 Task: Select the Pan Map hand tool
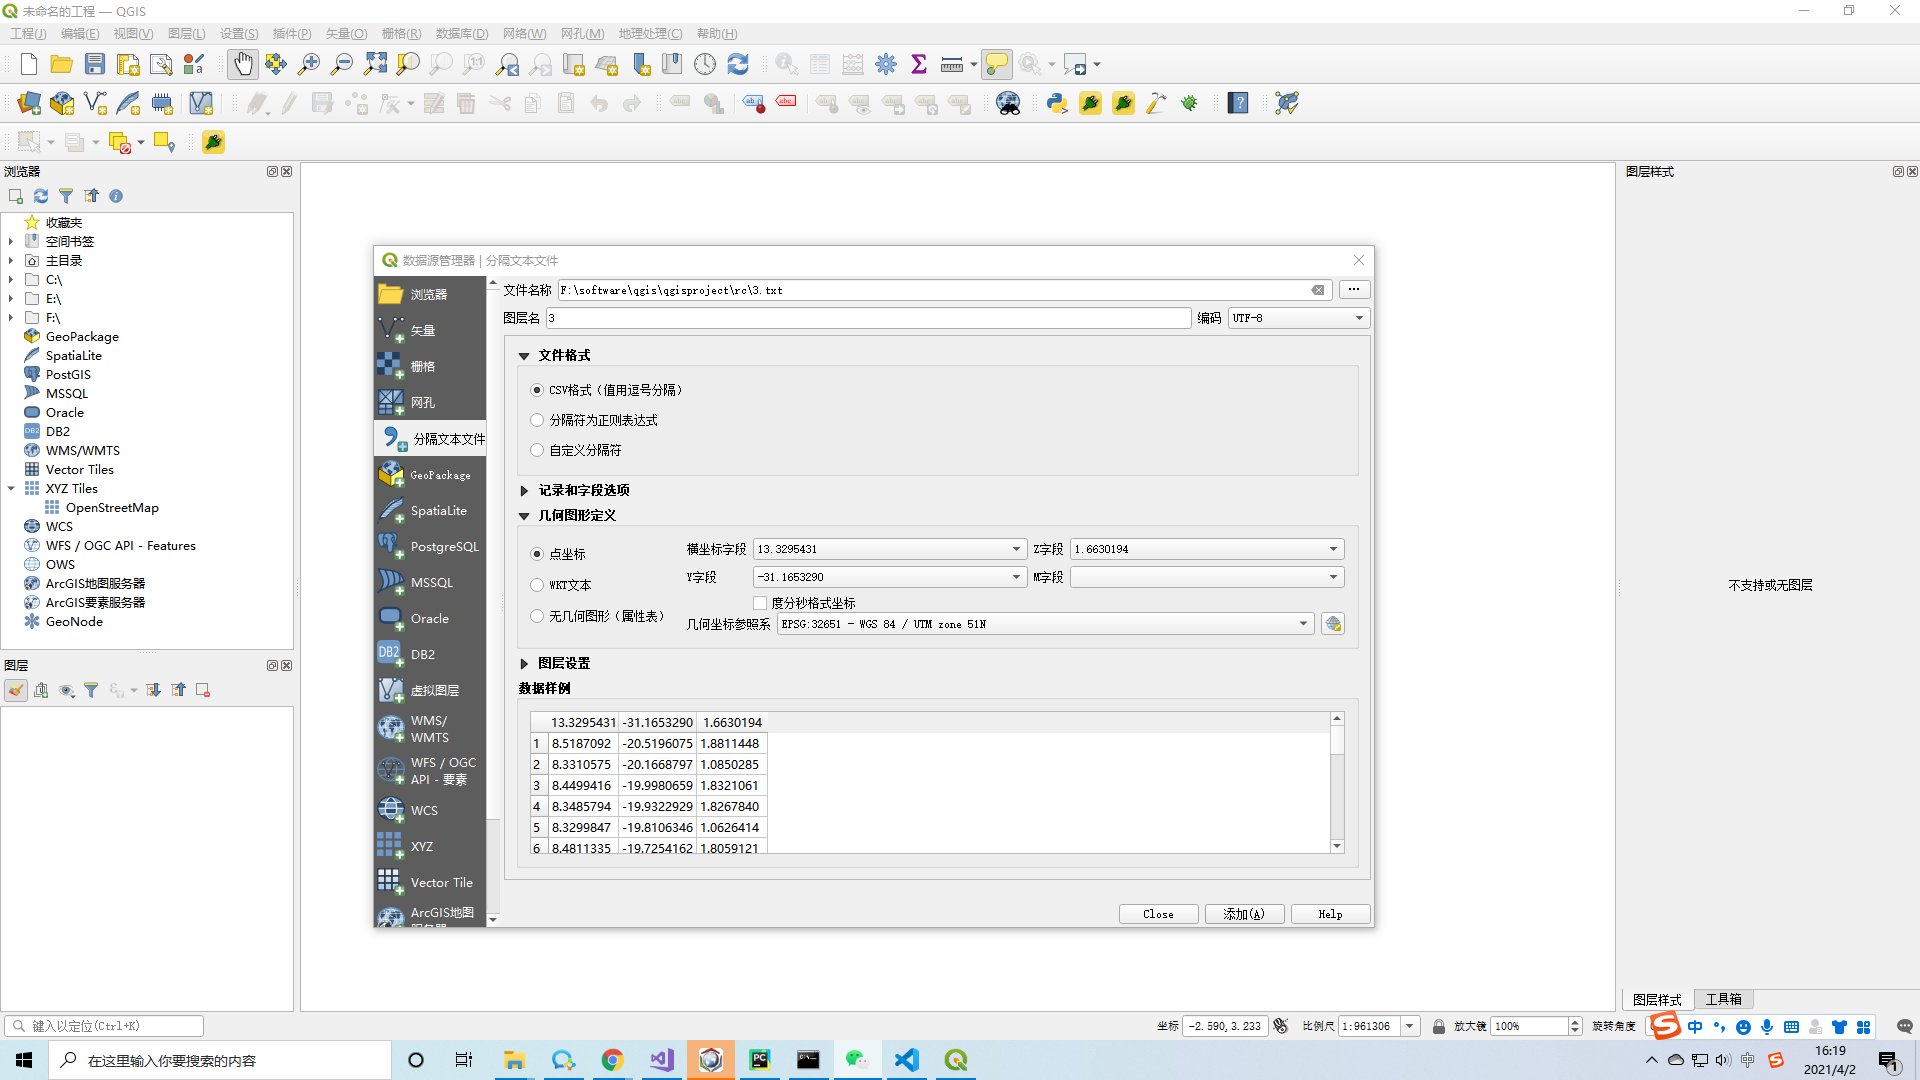[x=243, y=65]
